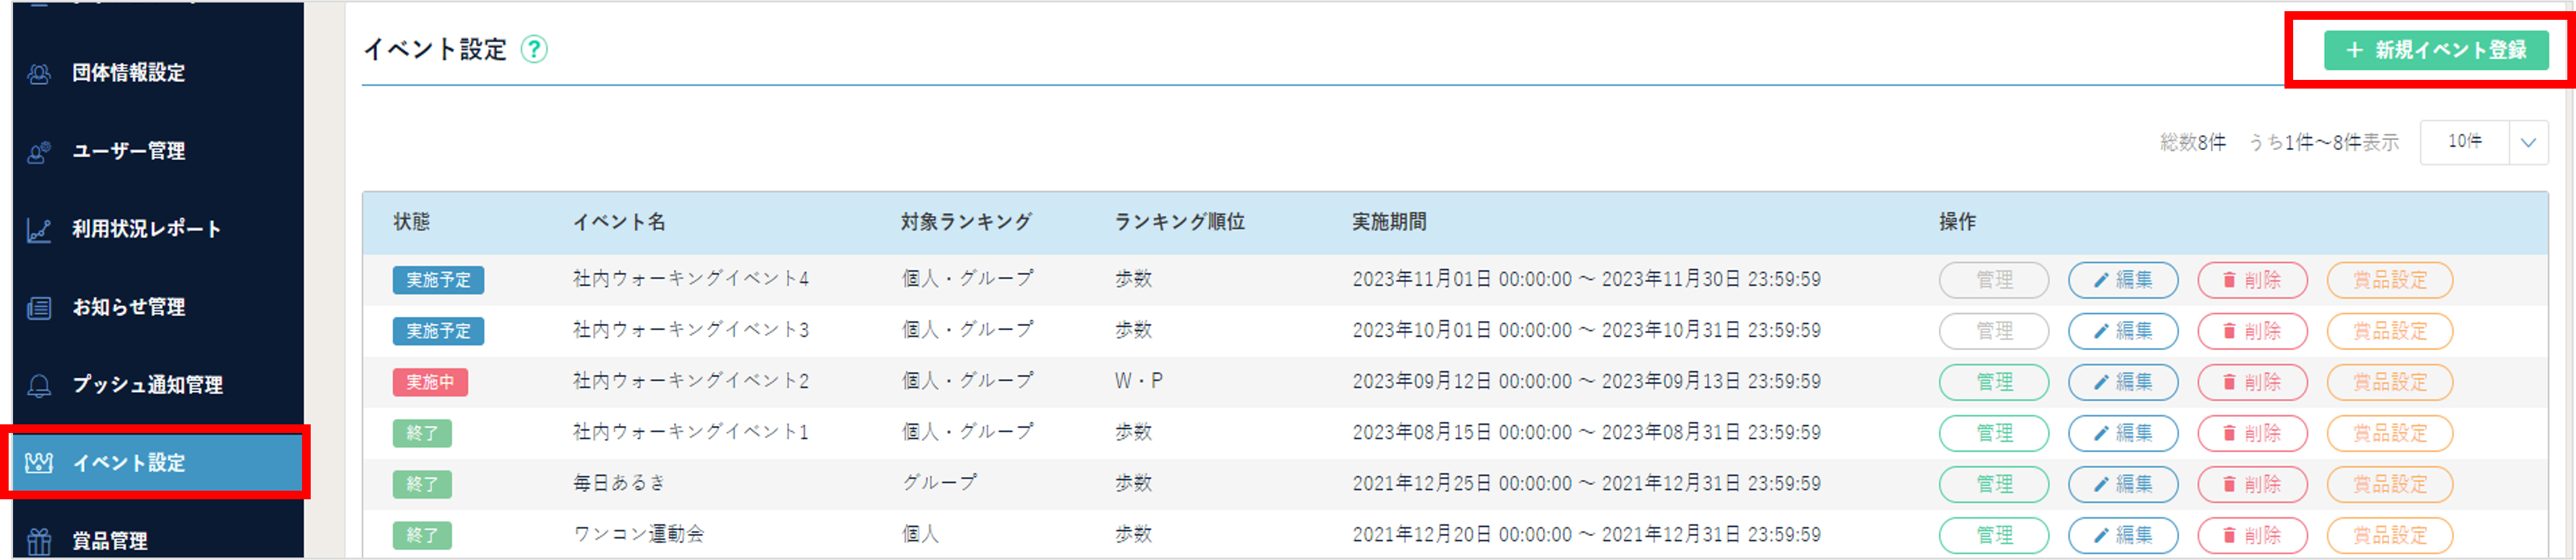This screenshot has height=560, width=2576.
Task: Edit the 毎日あるき event
Action: (2122, 484)
